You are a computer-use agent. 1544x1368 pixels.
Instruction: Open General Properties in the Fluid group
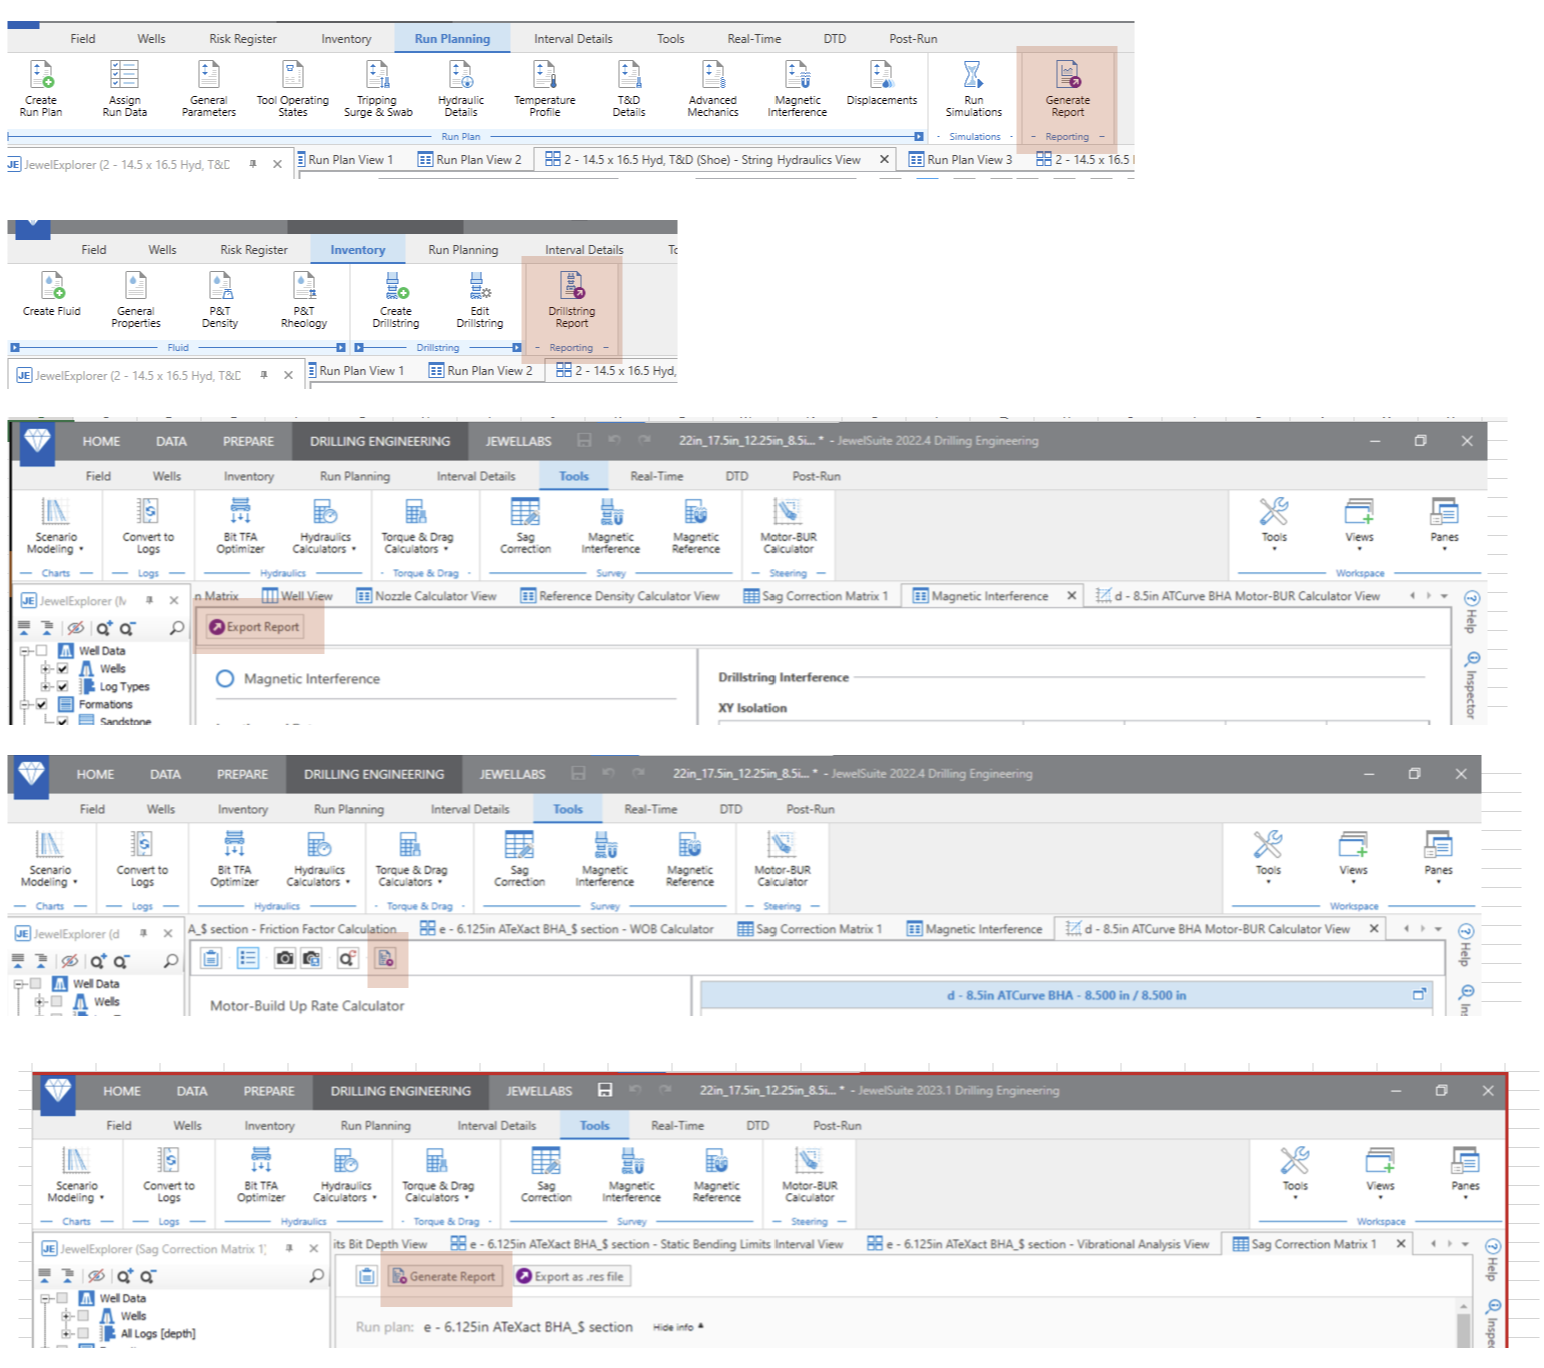click(136, 299)
